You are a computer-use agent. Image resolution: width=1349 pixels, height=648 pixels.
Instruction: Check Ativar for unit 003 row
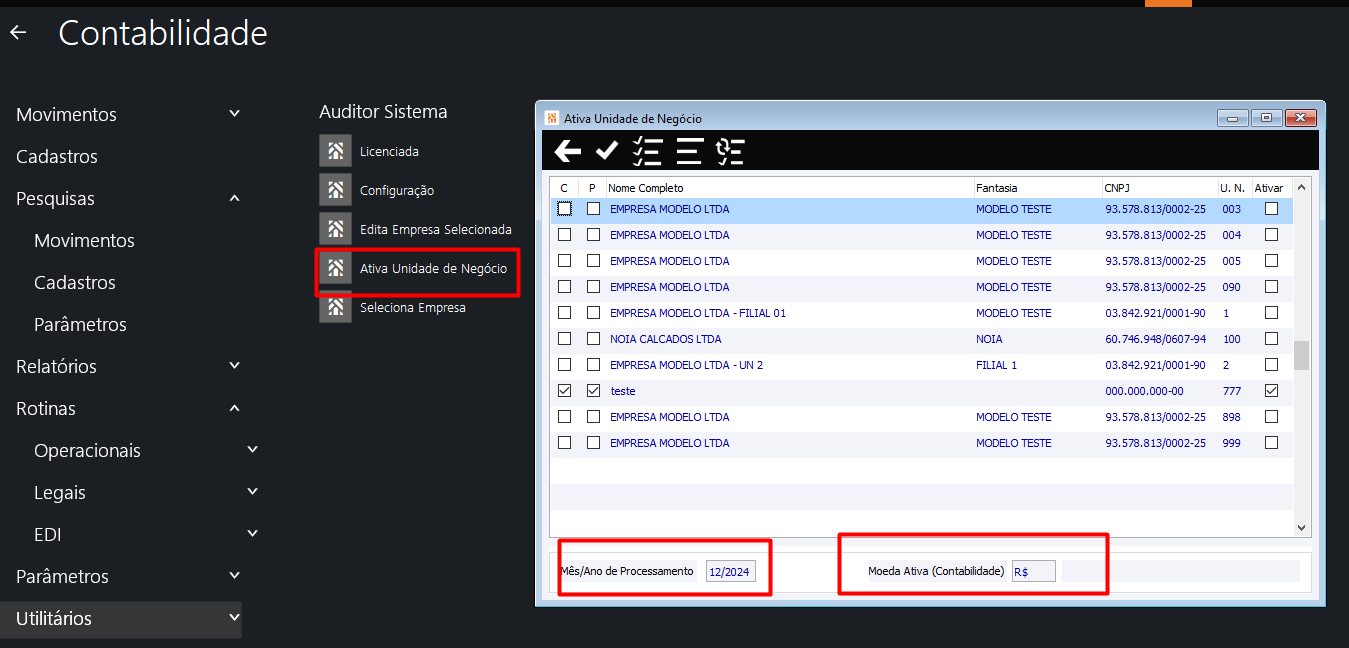[1271, 209]
